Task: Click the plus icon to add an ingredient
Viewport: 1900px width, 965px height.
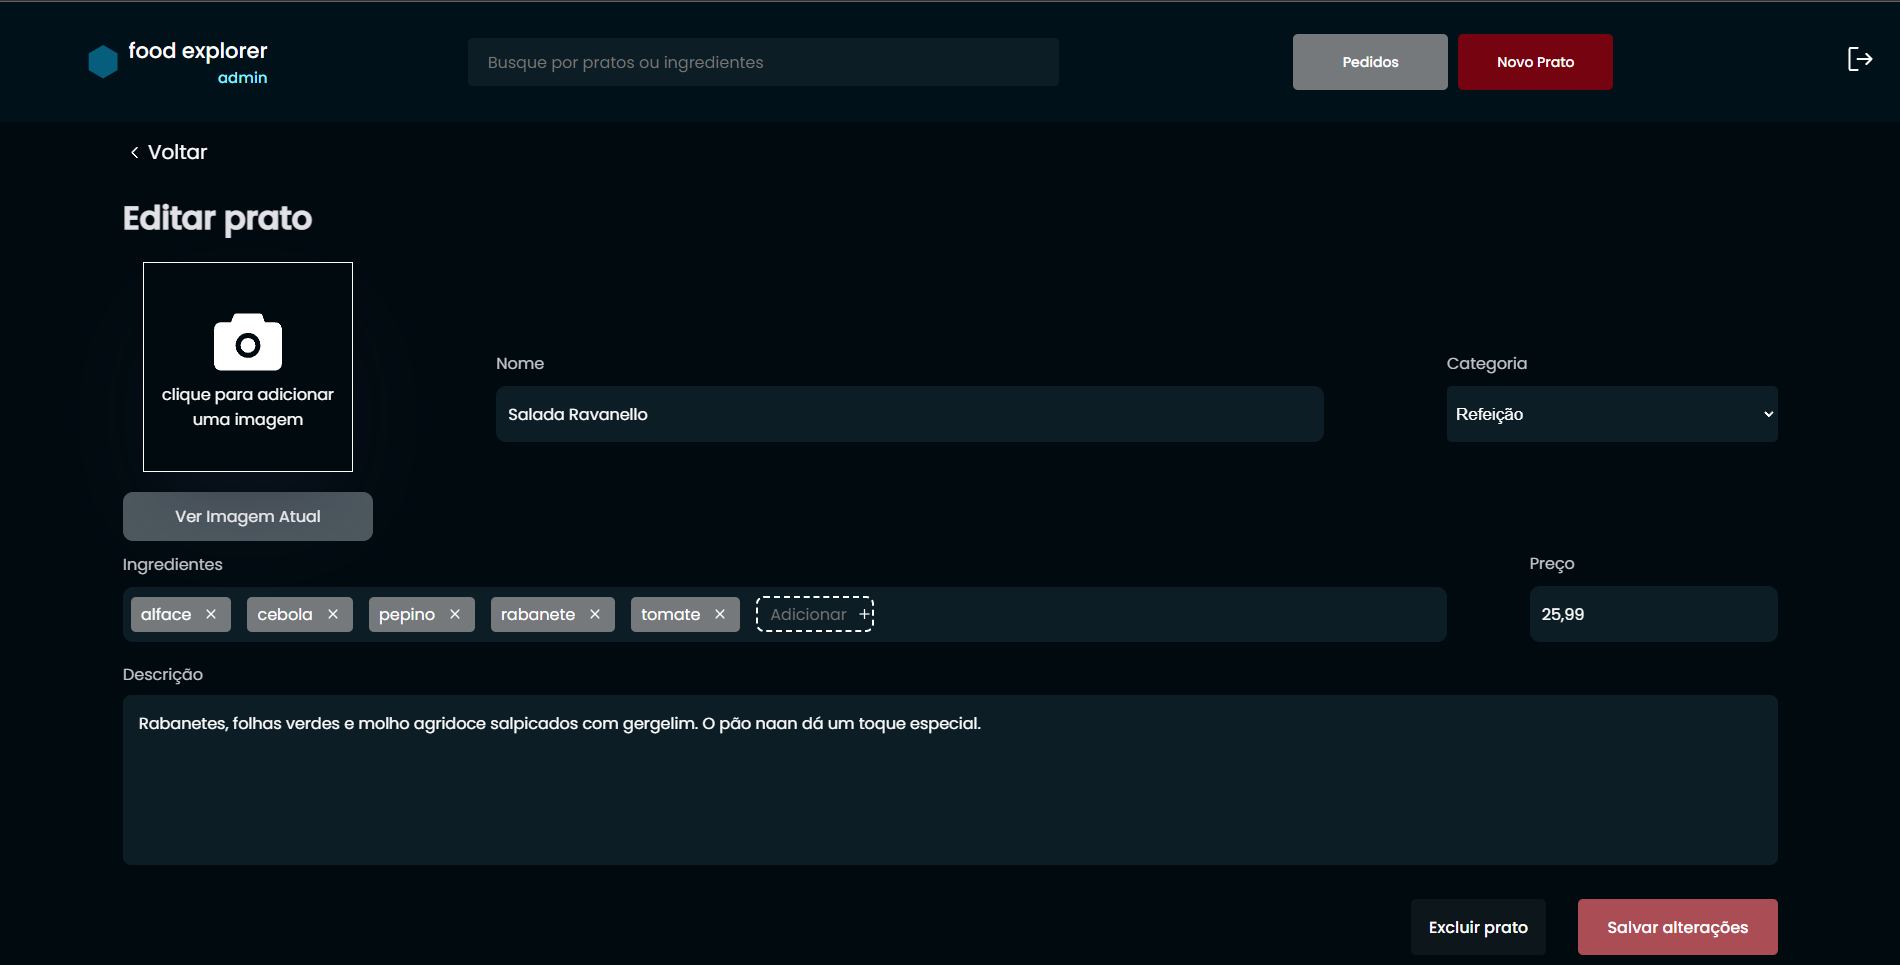Action: coord(862,613)
